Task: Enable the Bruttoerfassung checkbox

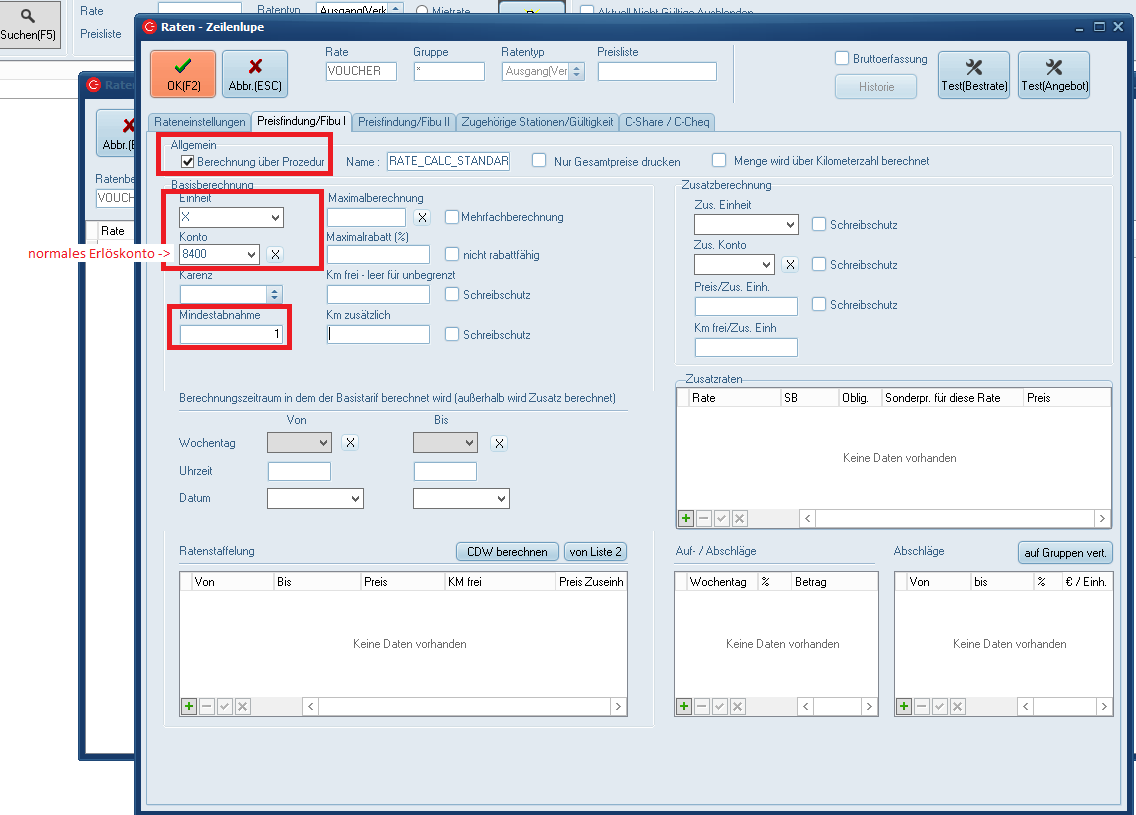Action: pos(842,59)
